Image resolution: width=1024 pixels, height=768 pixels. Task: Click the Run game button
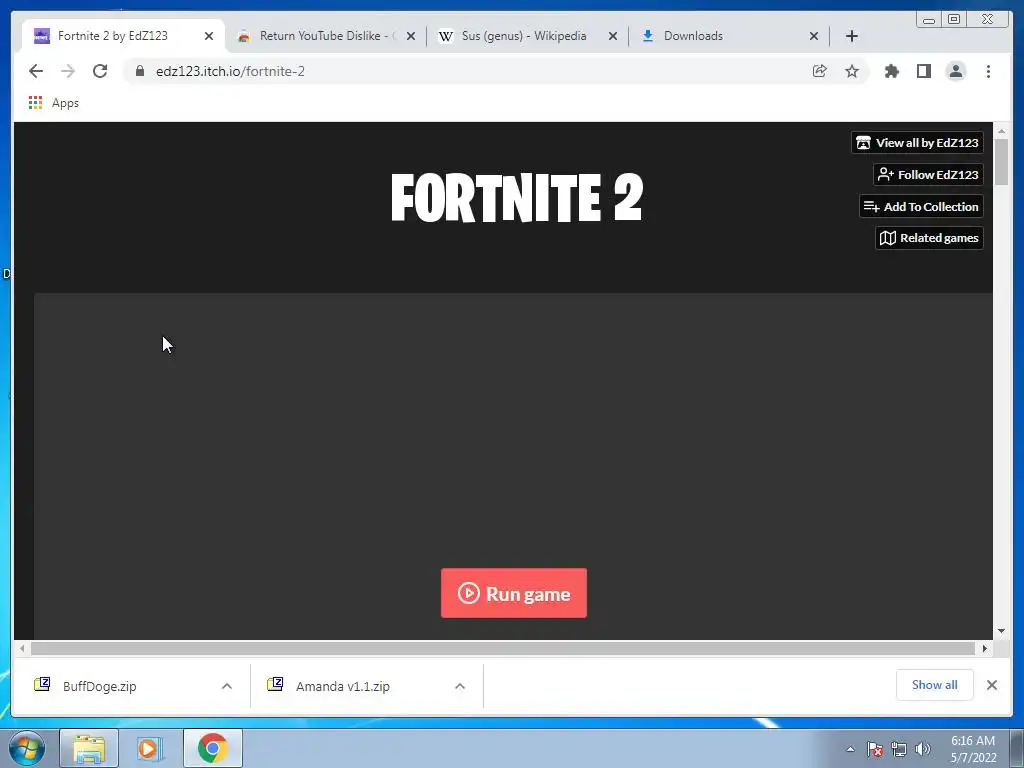click(x=514, y=593)
